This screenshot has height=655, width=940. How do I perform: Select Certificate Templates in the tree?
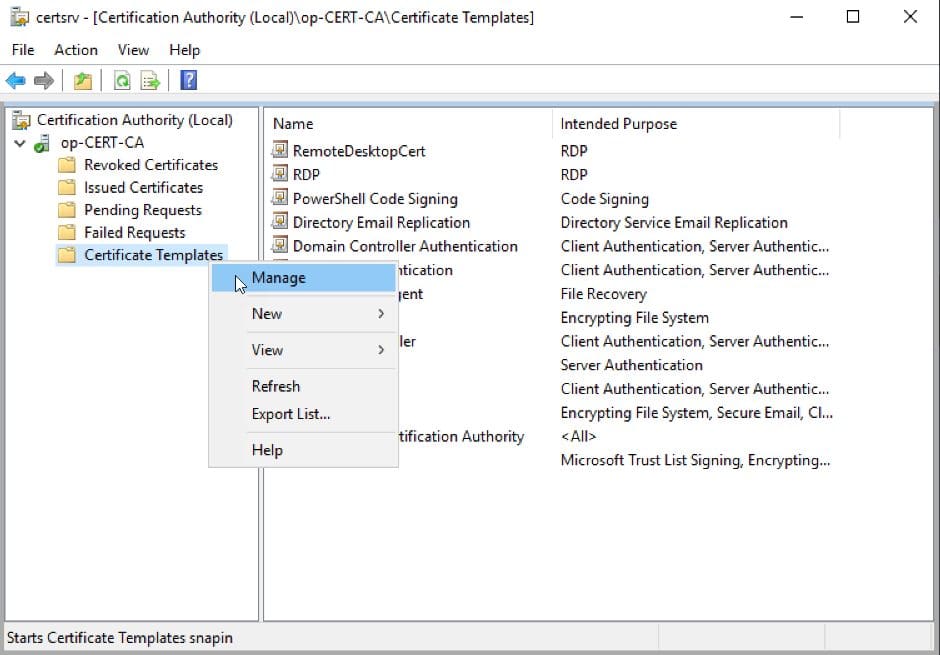coord(153,255)
